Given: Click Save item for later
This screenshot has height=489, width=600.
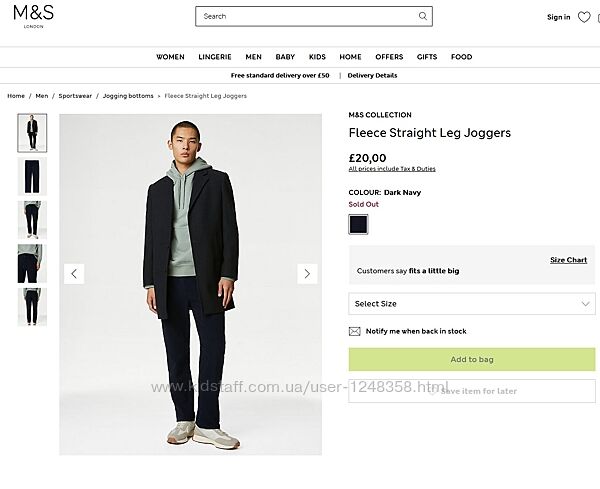Looking at the screenshot, I should coord(472,391).
